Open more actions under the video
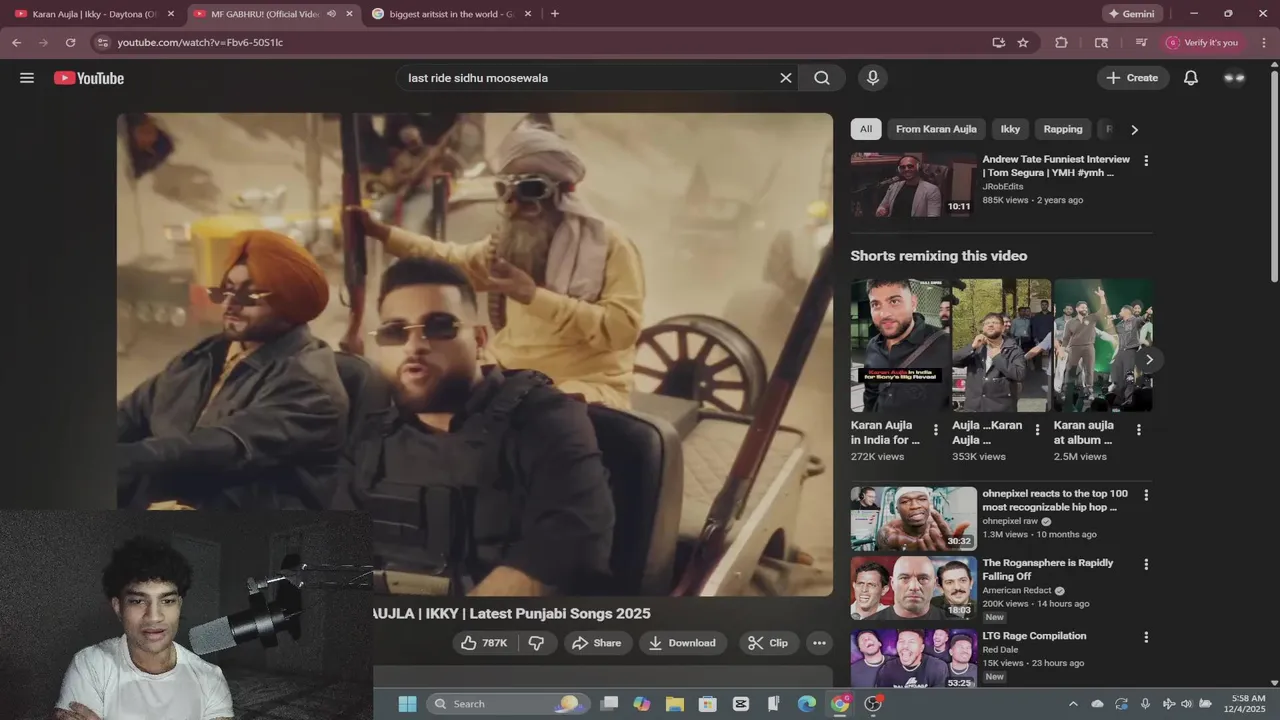This screenshot has height=720, width=1280. (x=819, y=643)
